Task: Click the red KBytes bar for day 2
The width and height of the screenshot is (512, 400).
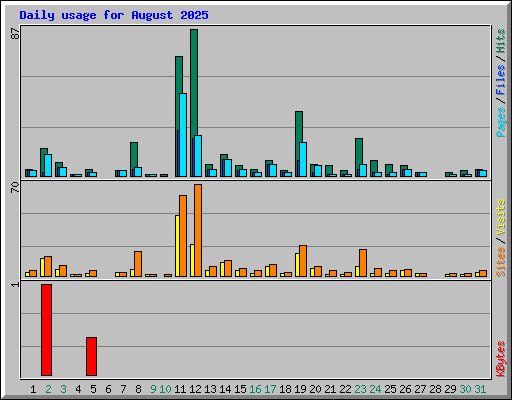Action: [x=47, y=330]
